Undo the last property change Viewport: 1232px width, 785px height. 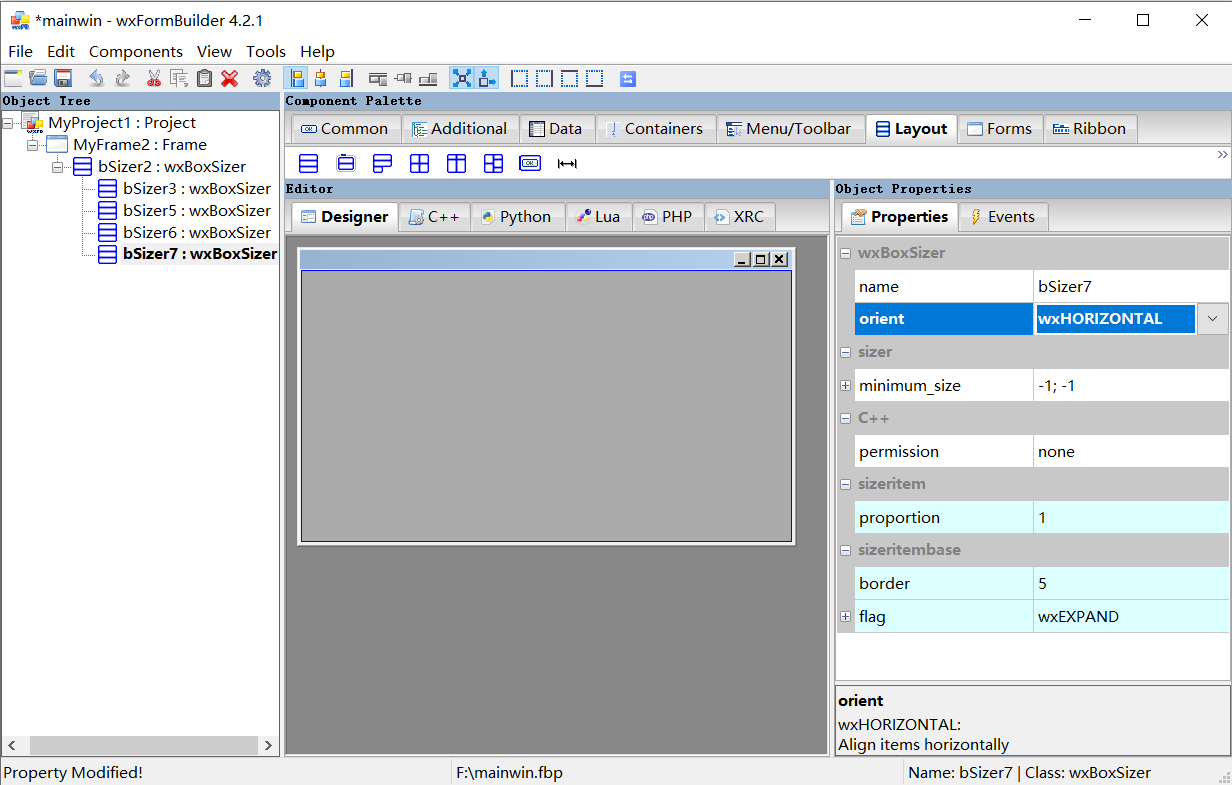tap(96, 77)
